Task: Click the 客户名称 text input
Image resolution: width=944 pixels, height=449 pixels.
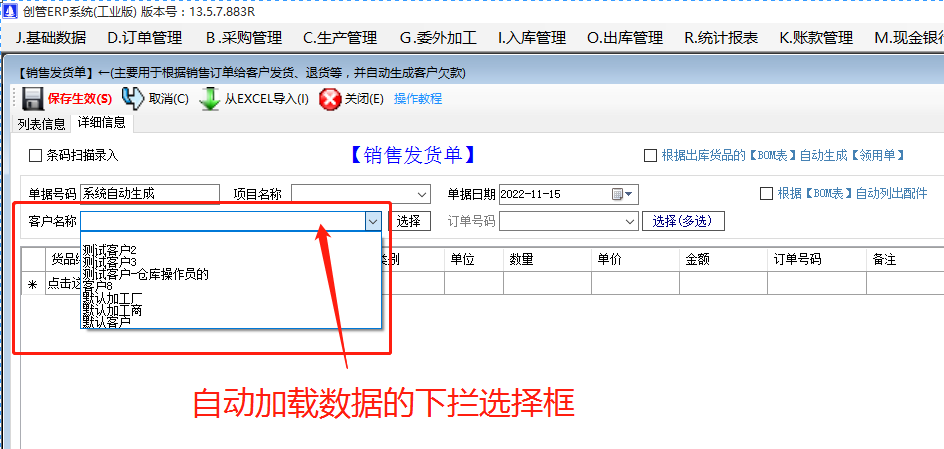Action: pos(223,221)
